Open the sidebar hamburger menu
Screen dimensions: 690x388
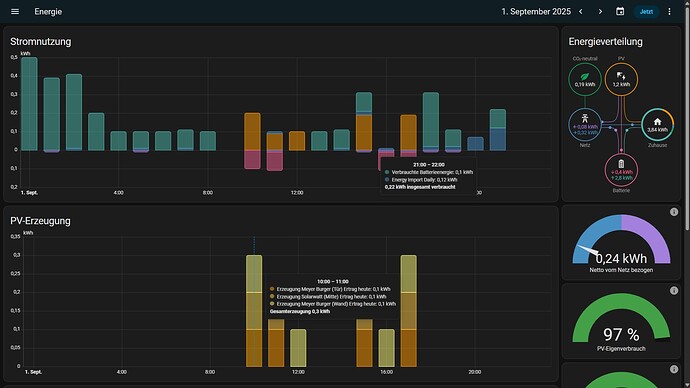tap(15, 11)
